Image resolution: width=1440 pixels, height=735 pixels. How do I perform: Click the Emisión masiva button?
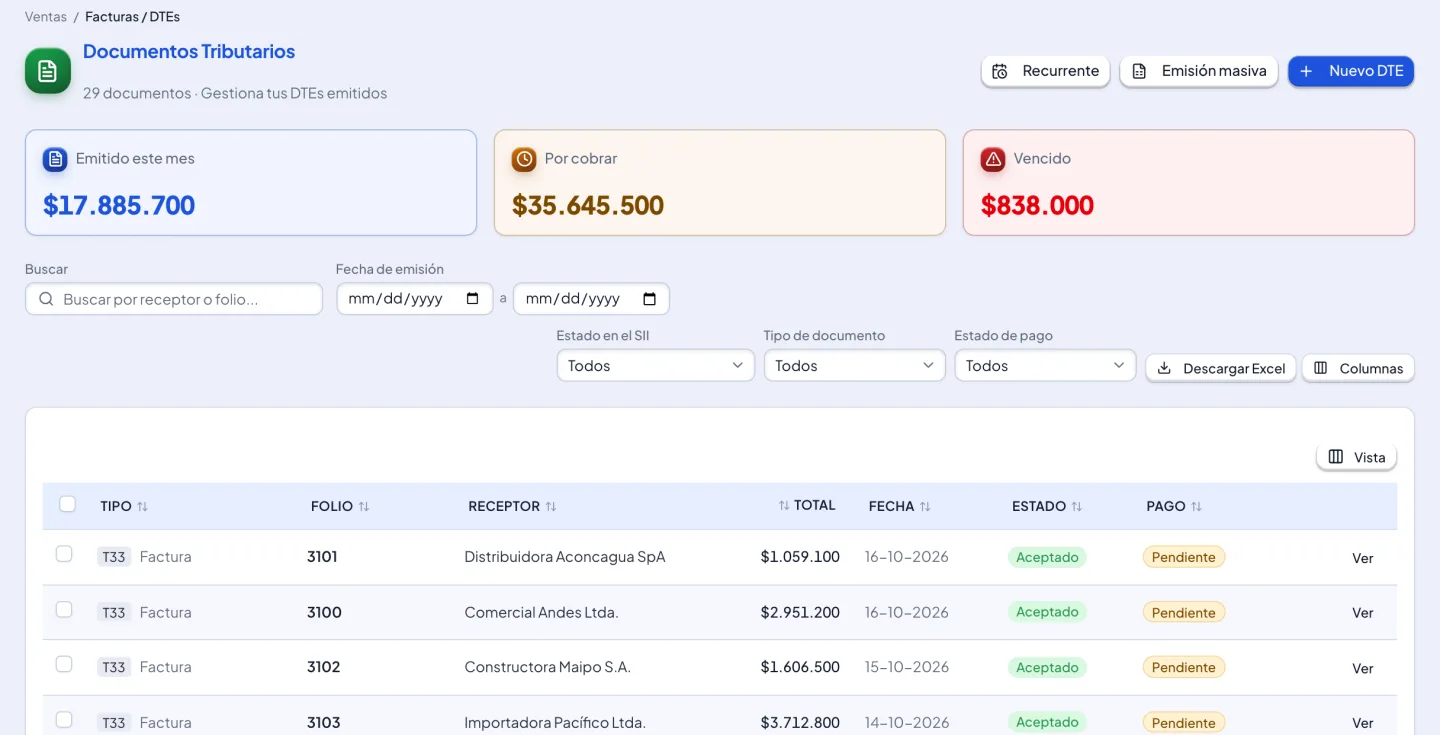pos(1198,71)
